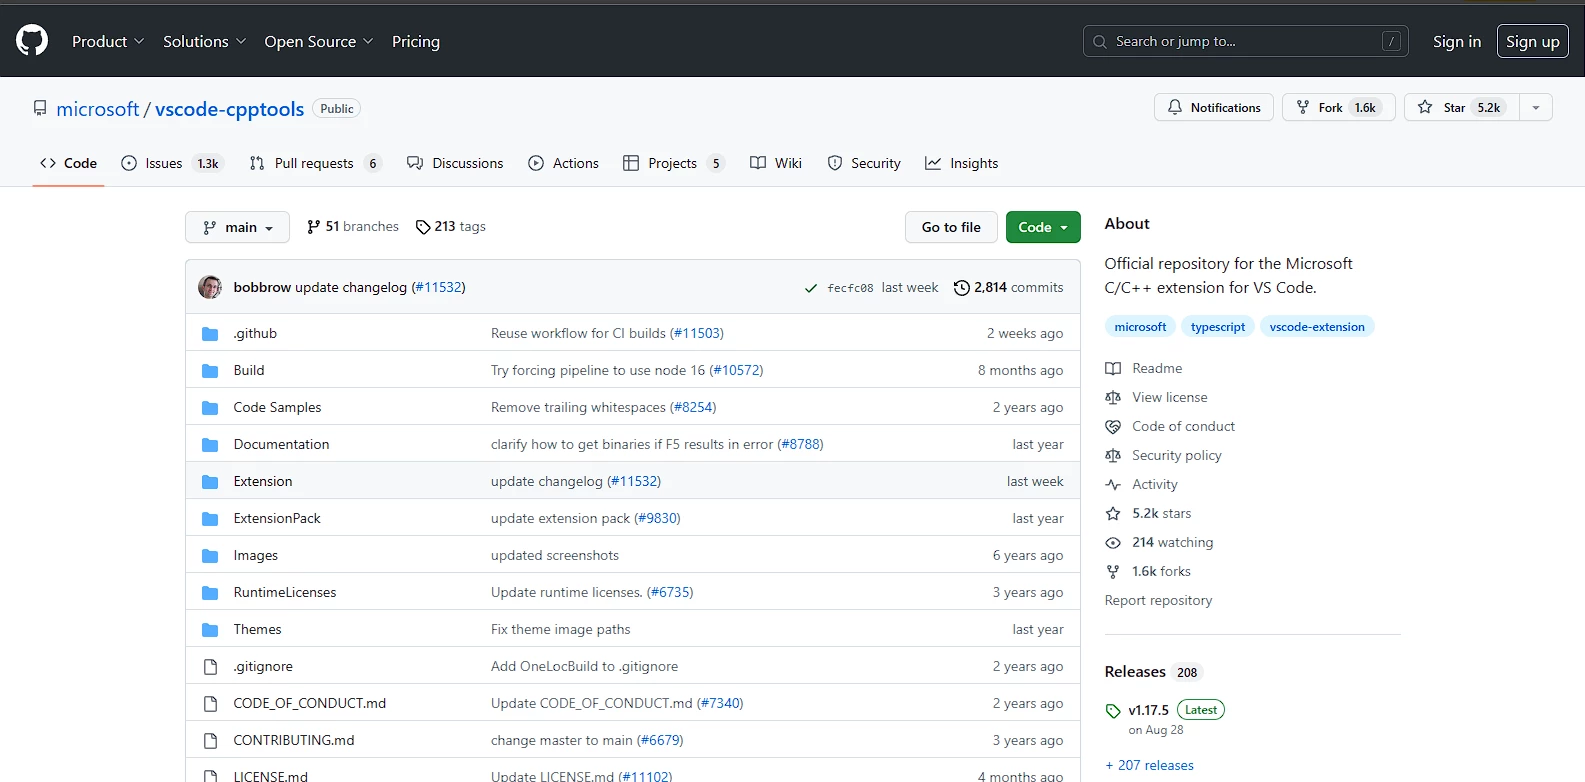Image resolution: width=1585 pixels, height=782 pixels.
Task: Switch to the Pull requests tab
Action: [x=313, y=163]
